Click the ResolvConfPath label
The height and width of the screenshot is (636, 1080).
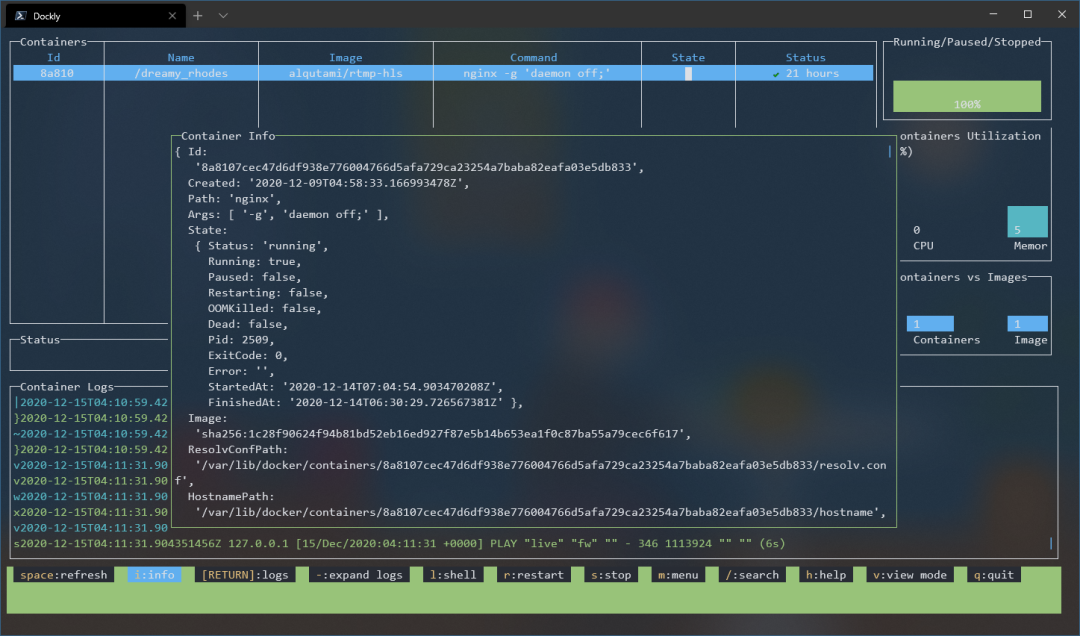click(x=238, y=449)
